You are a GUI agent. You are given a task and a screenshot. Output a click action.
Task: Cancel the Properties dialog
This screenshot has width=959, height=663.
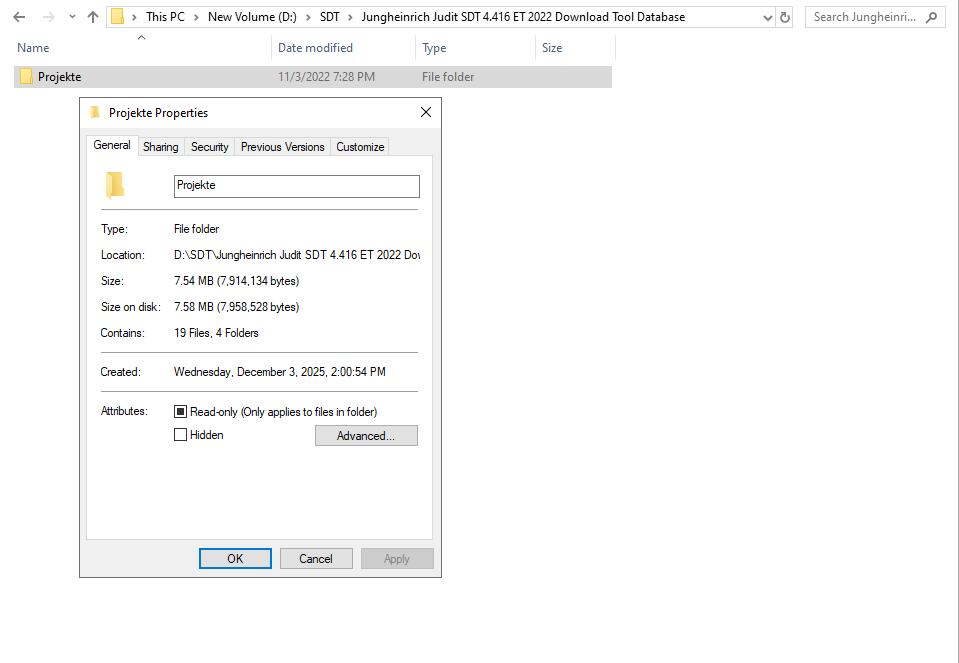point(316,558)
